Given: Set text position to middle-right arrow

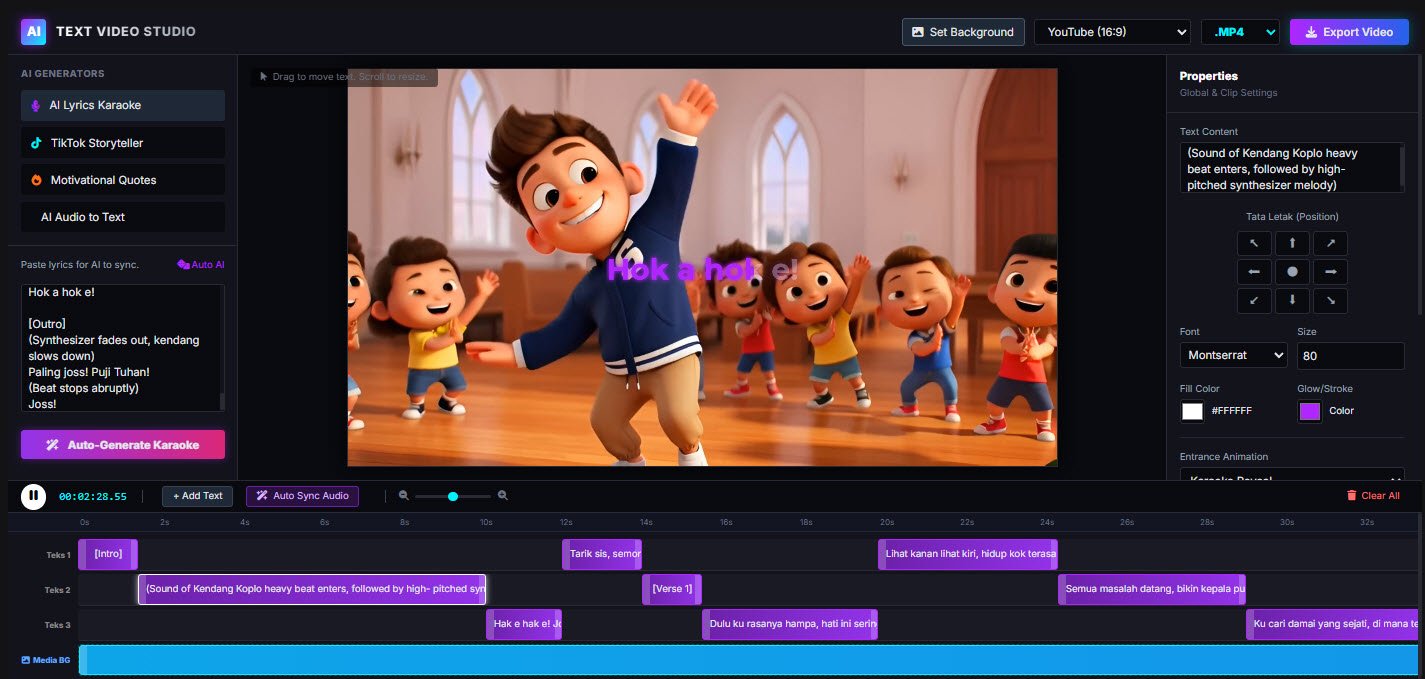Looking at the screenshot, I should (1330, 272).
